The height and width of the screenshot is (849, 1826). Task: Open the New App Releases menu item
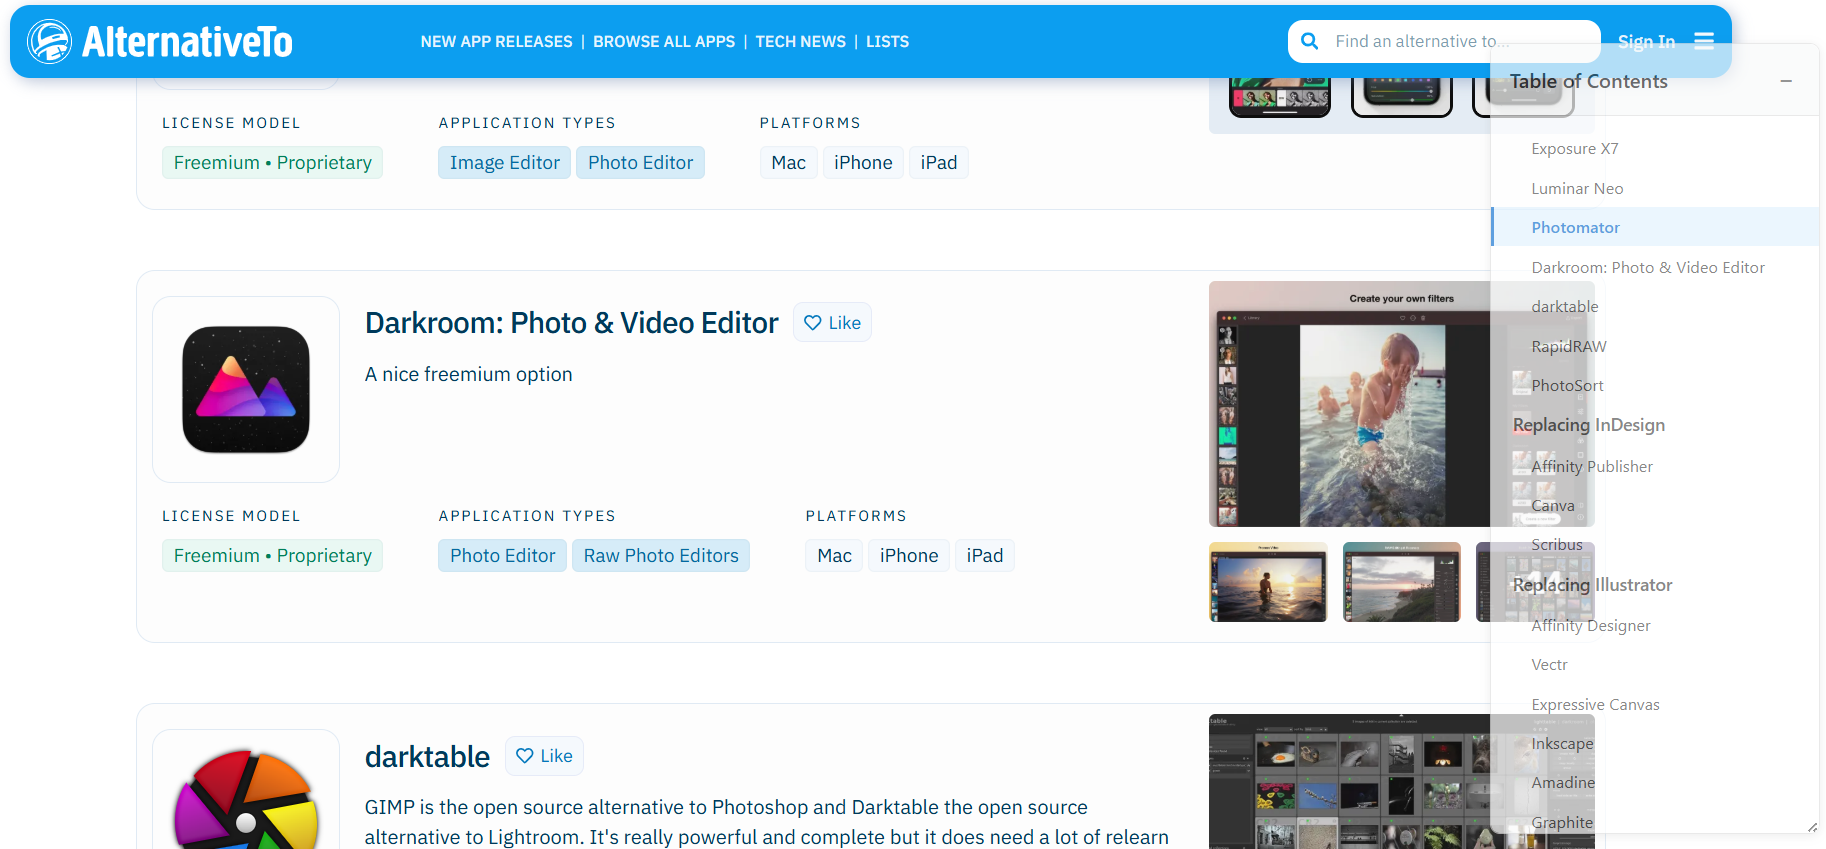click(x=496, y=42)
